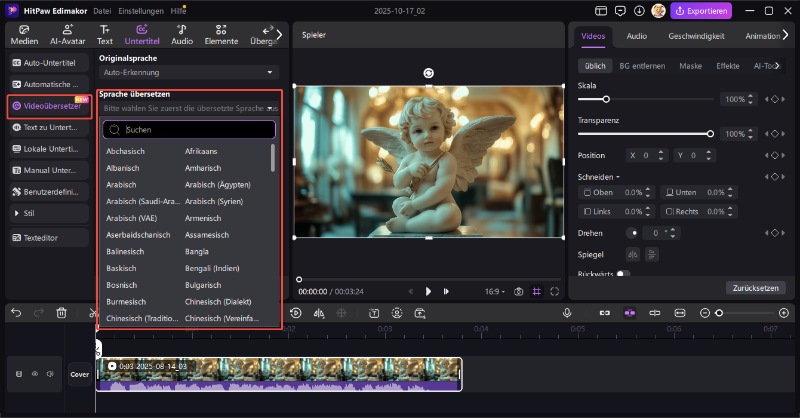
Task: Click the Zurücksetzen button
Action: tap(756, 288)
